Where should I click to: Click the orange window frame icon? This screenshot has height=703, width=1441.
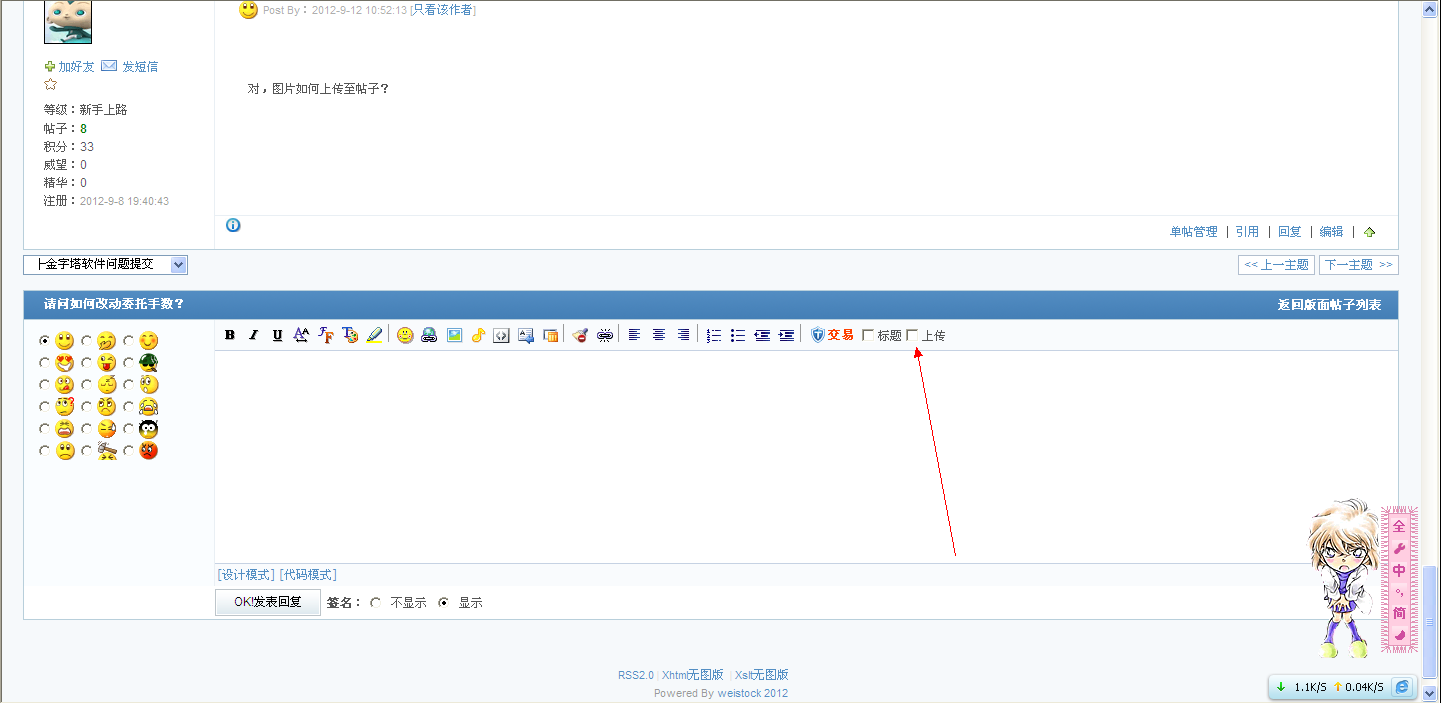click(x=550, y=335)
